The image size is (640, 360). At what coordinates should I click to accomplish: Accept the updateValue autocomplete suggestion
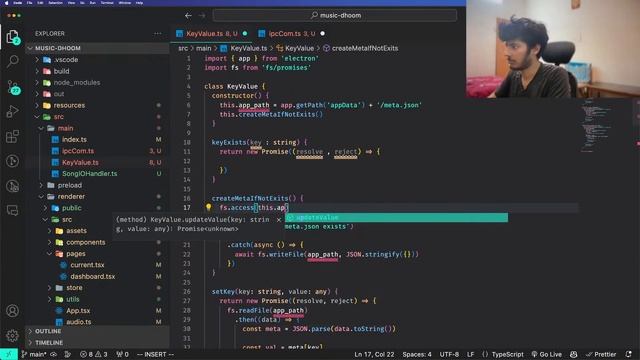pos(396,218)
